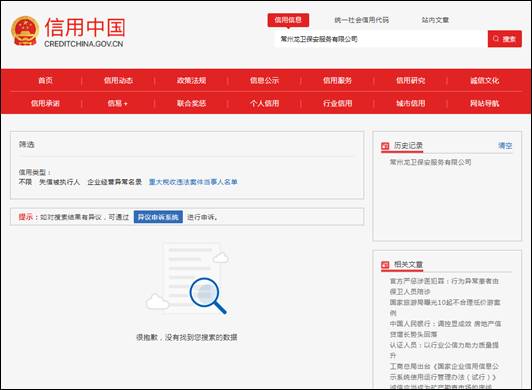
Task: Click the no-results magnifier illustration
Action: click(188, 278)
